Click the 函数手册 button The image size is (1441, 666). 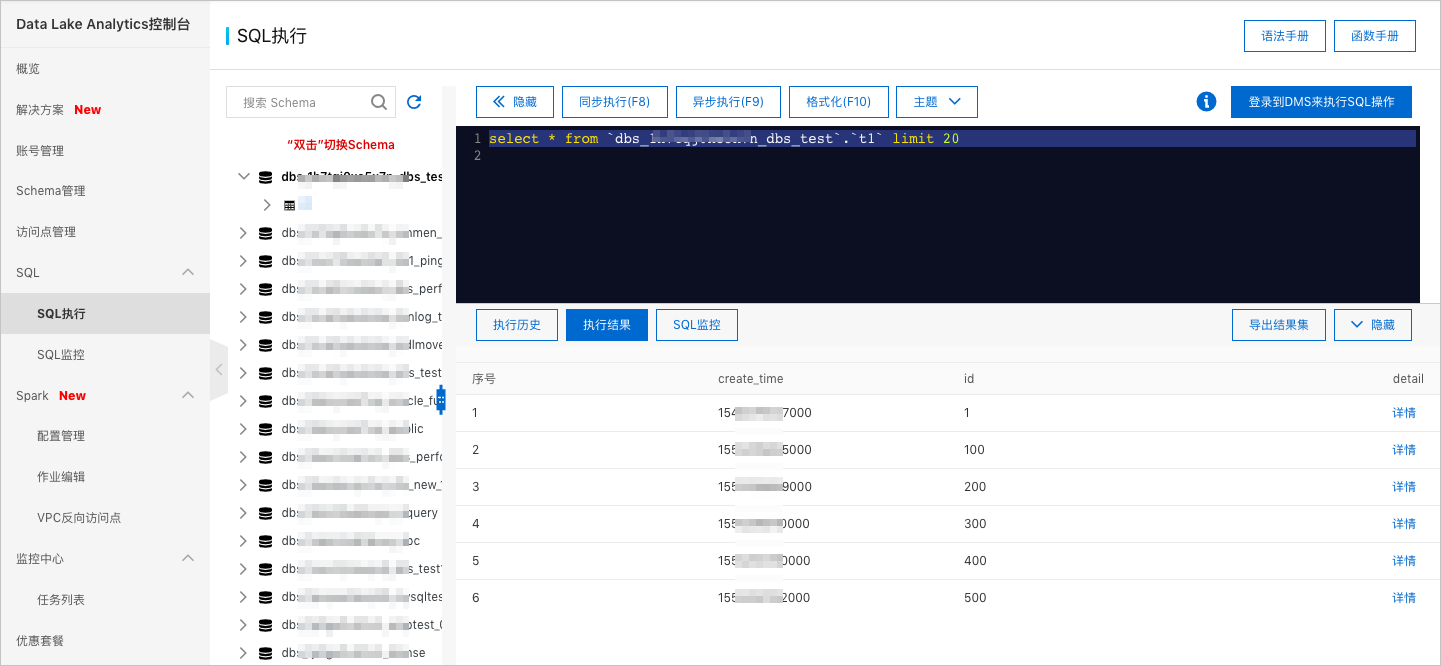point(1375,35)
